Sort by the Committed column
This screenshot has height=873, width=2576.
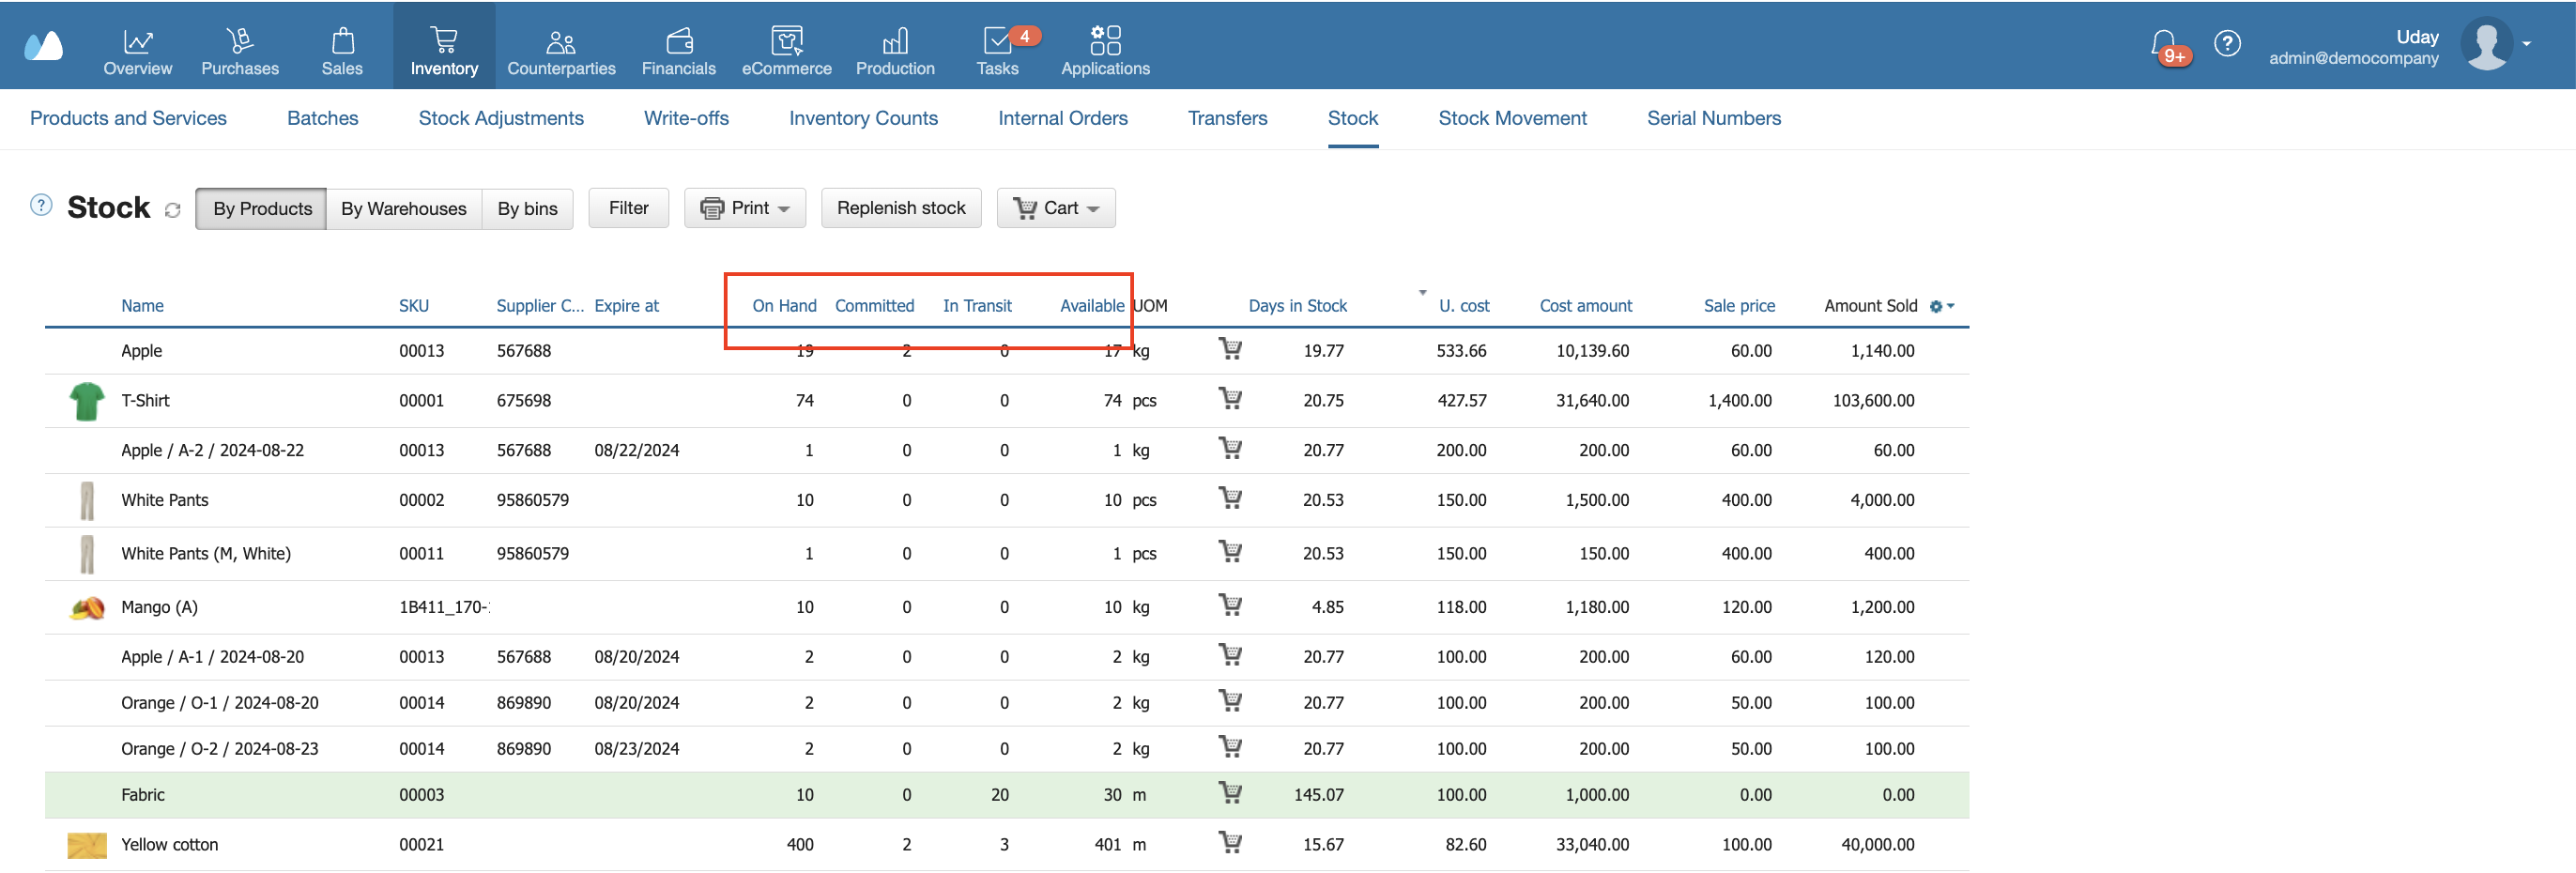874,306
